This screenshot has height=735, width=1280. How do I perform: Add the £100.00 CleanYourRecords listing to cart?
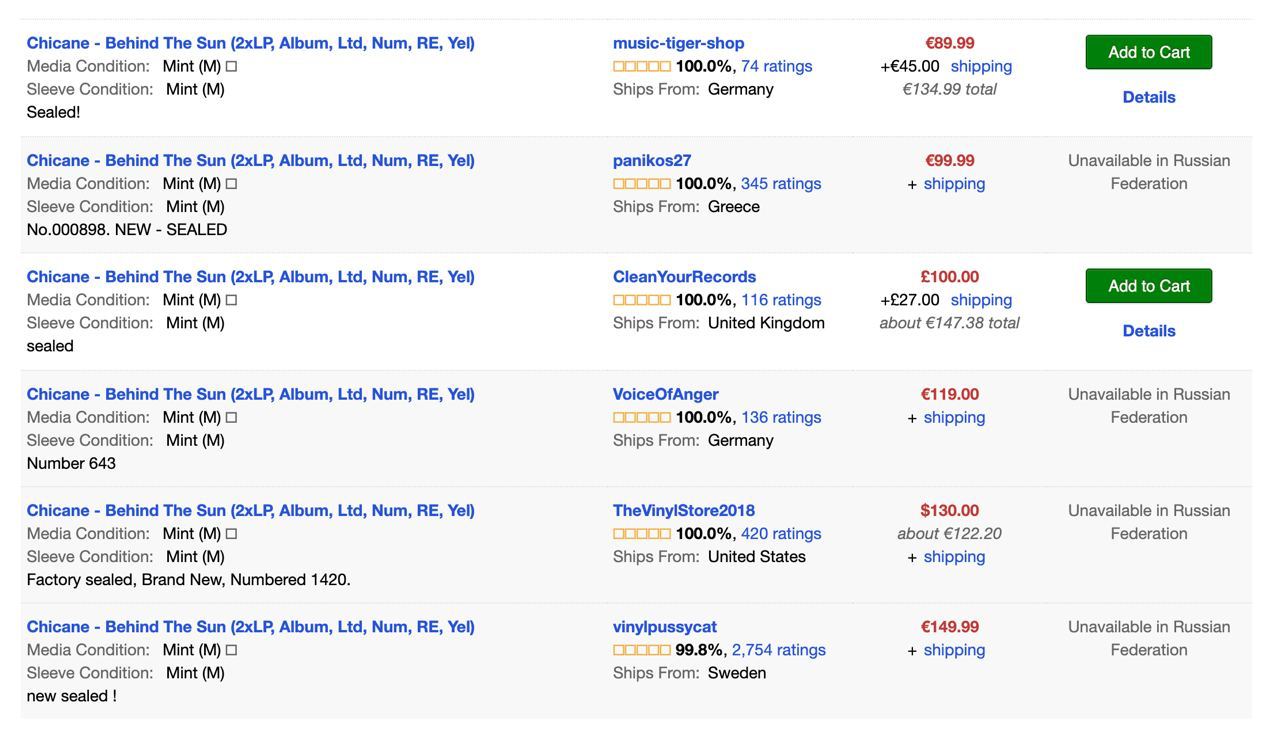pyautogui.click(x=1149, y=286)
